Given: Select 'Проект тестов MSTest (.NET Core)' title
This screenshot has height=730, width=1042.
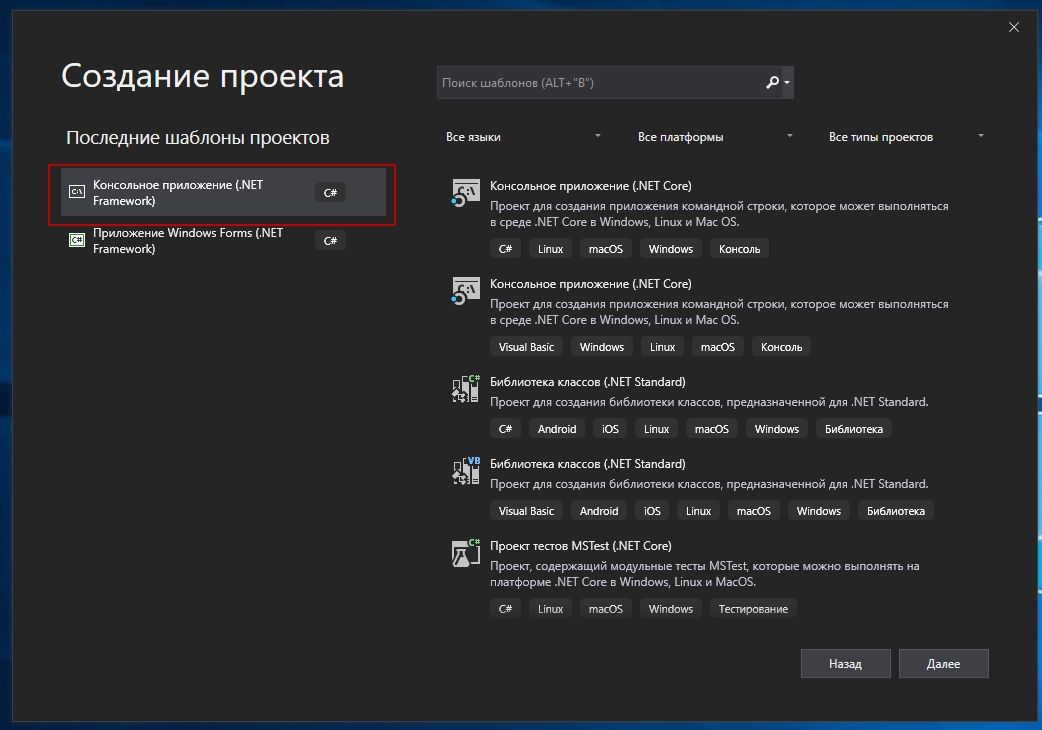Looking at the screenshot, I should (x=581, y=546).
